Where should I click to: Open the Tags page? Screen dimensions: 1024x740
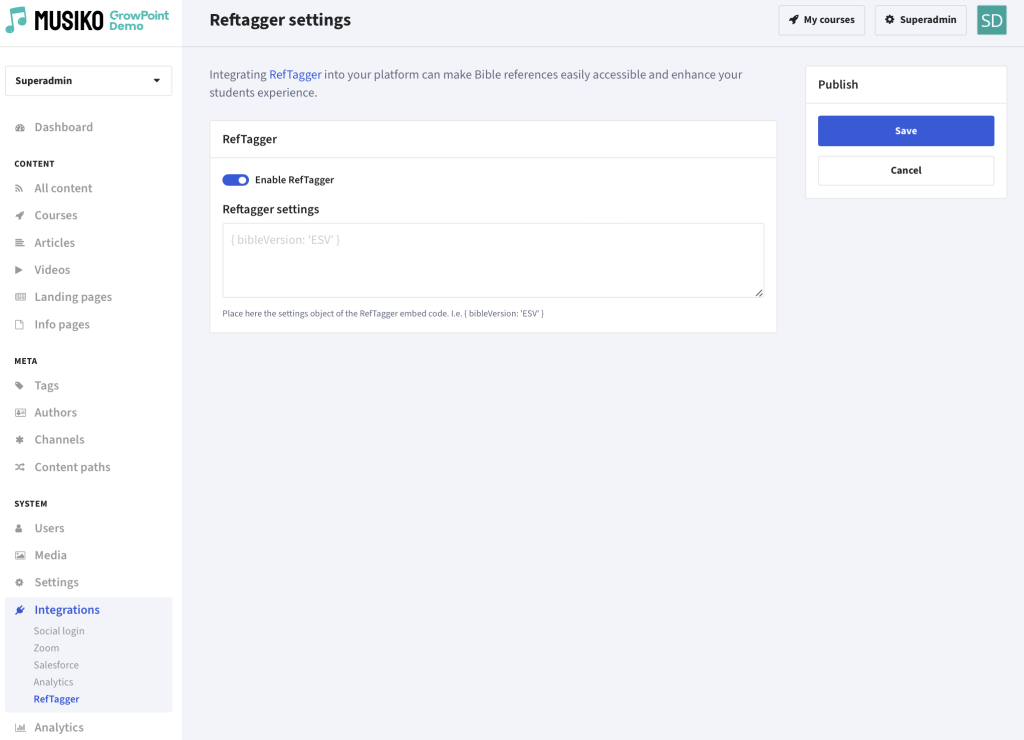[x=46, y=386]
